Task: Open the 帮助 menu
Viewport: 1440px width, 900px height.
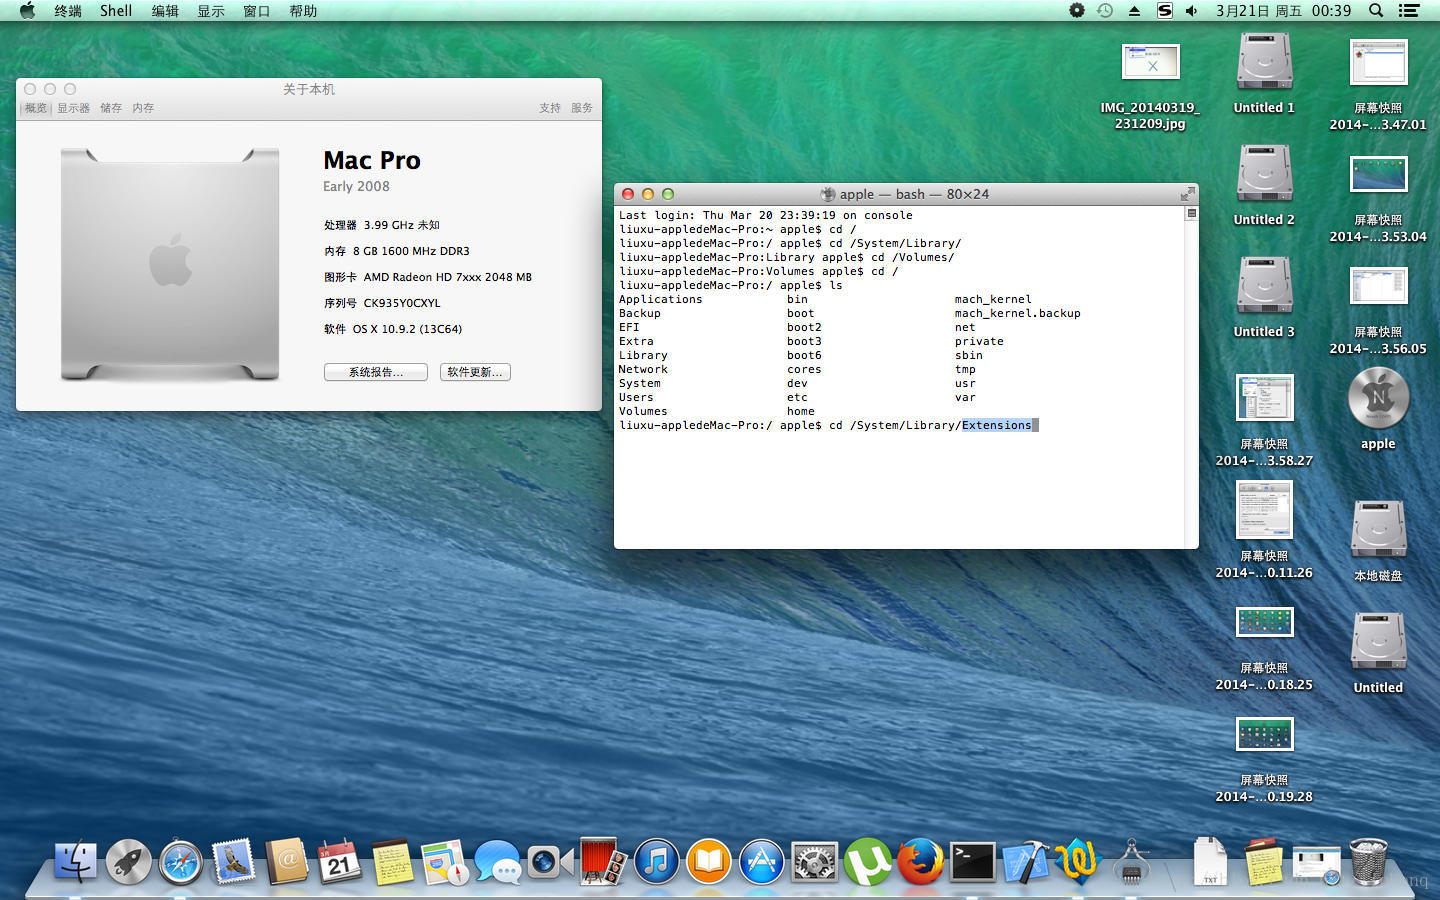Action: point(303,11)
